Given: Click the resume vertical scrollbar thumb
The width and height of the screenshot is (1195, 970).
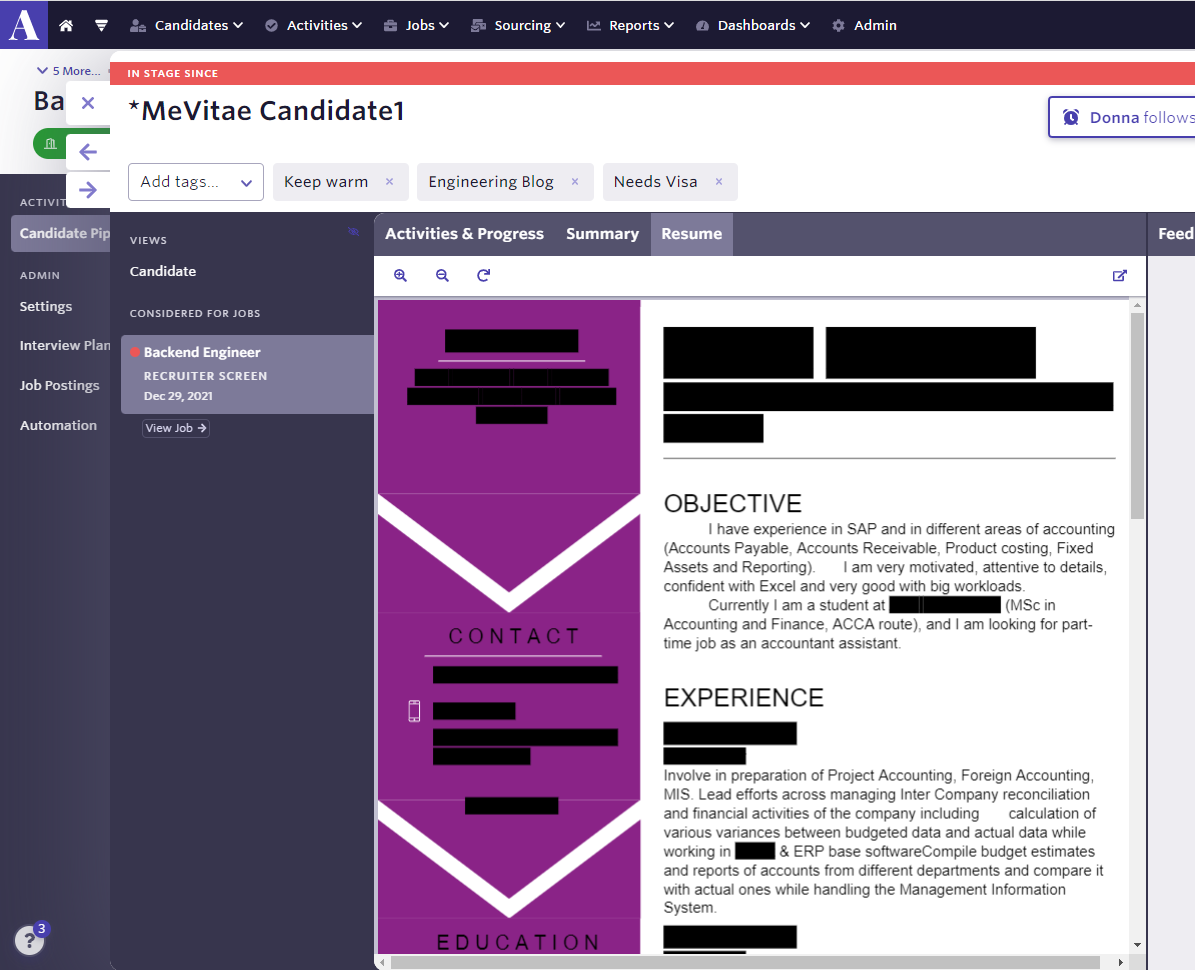Looking at the screenshot, I should point(1137,414).
